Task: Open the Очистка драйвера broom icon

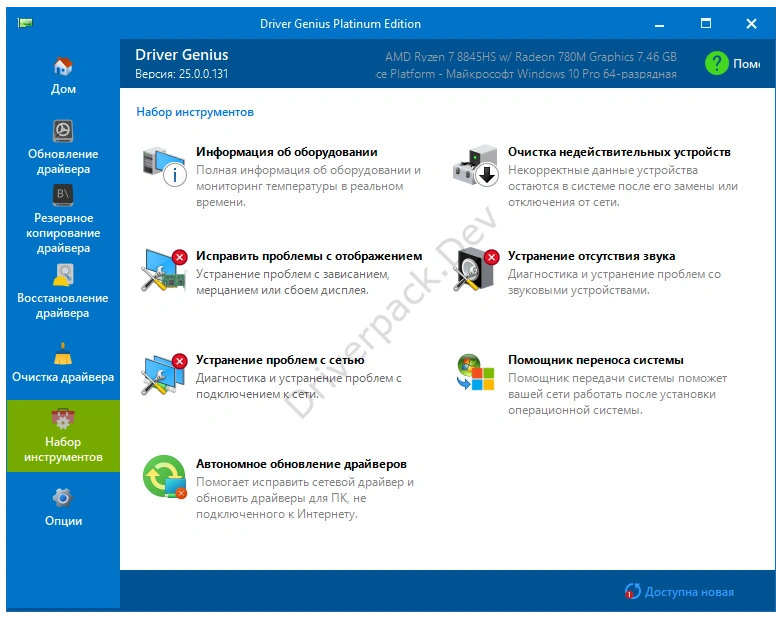Action: pyautogui.click(x=63, y=353)
